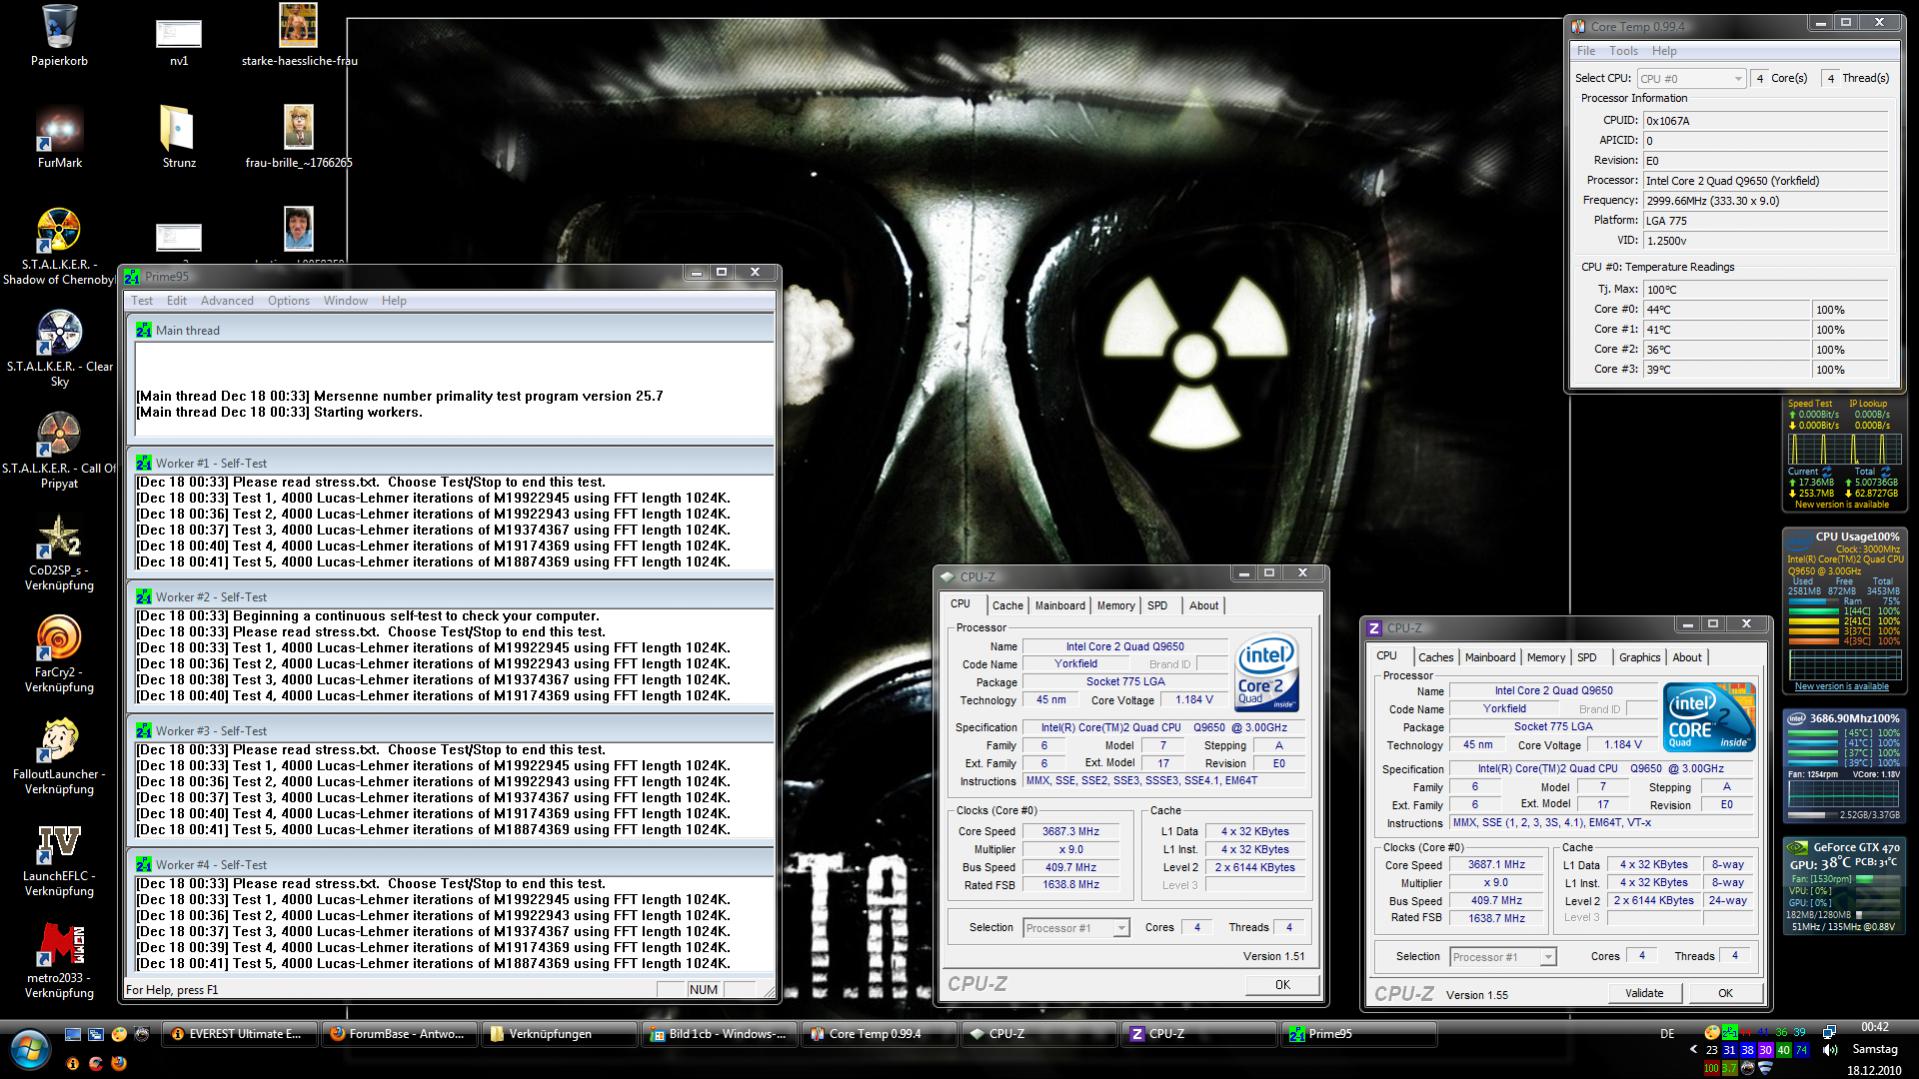Open the Papierkorb recycle bin icon

click(59, 27)
